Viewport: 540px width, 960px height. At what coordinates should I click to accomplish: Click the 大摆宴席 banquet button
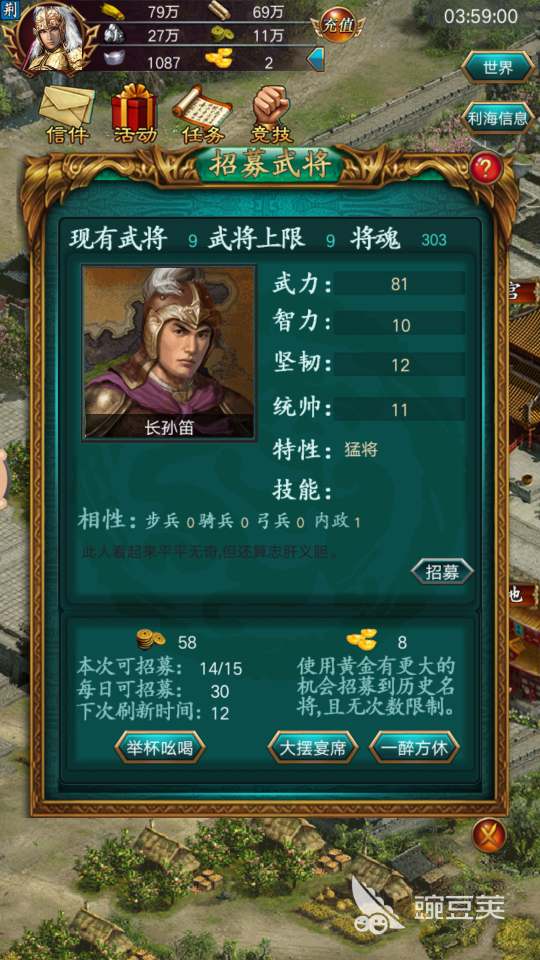tap(313, 748)
